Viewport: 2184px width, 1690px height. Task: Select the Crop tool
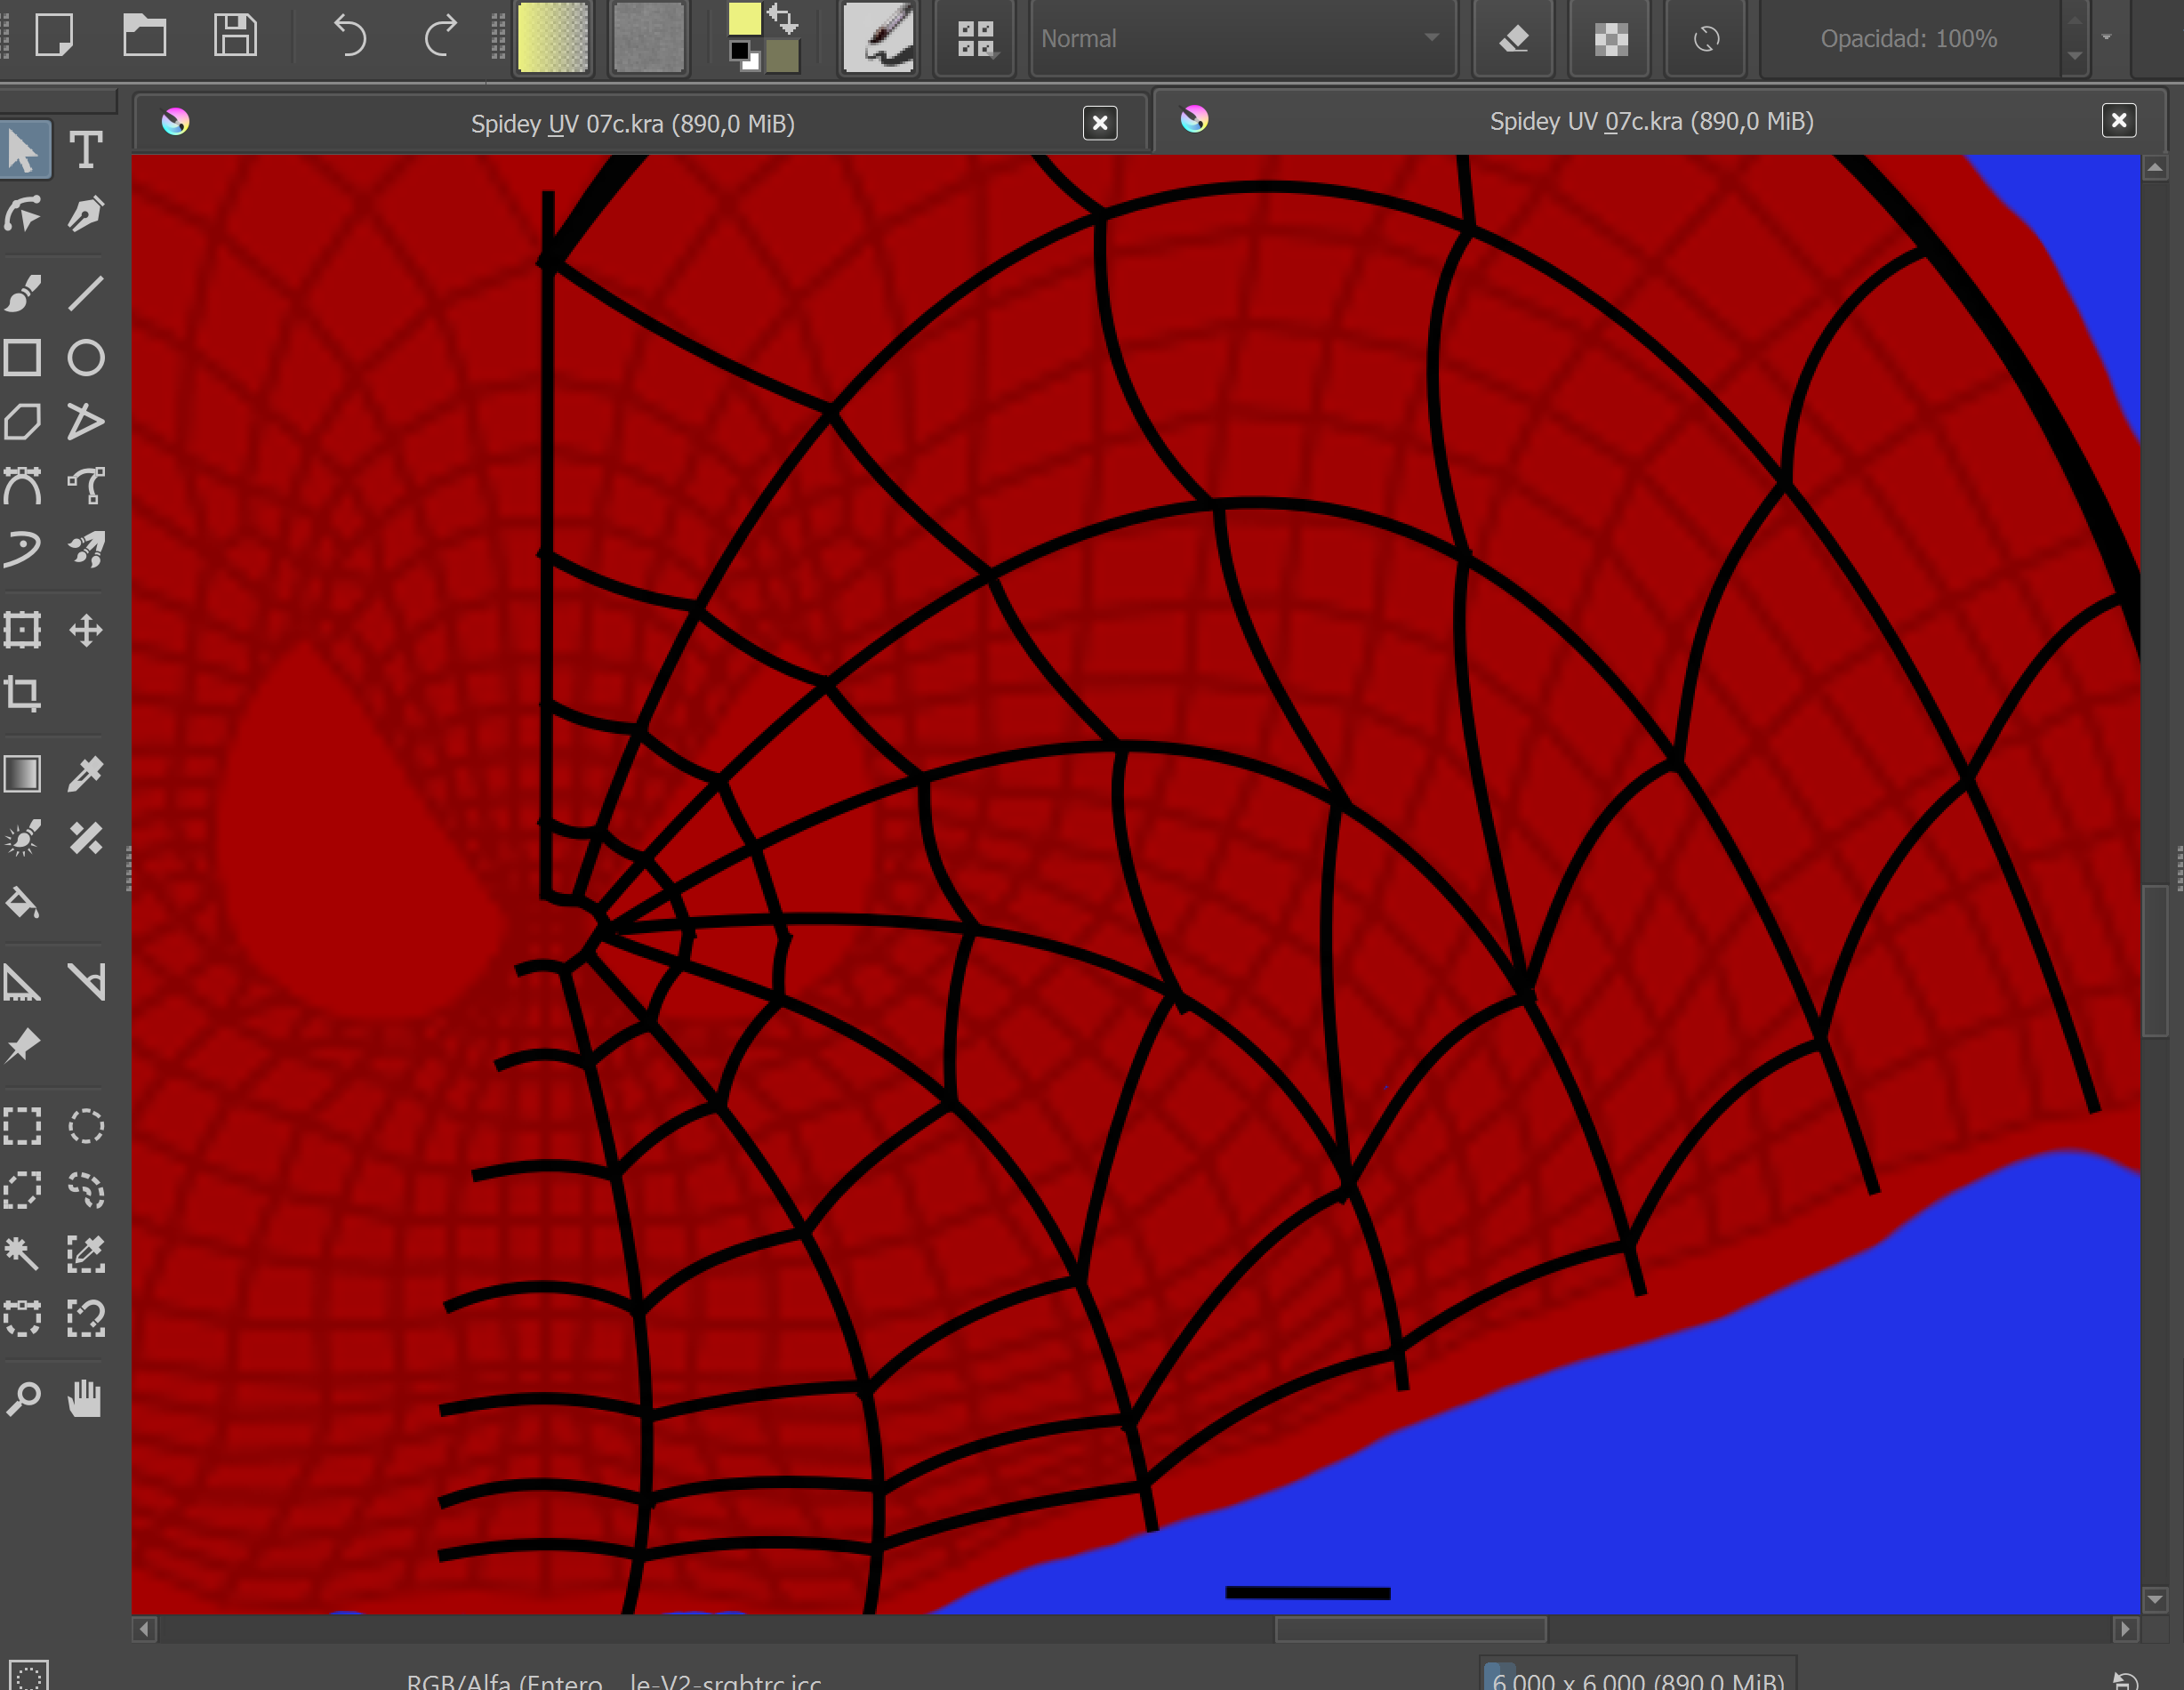(23, 693)
